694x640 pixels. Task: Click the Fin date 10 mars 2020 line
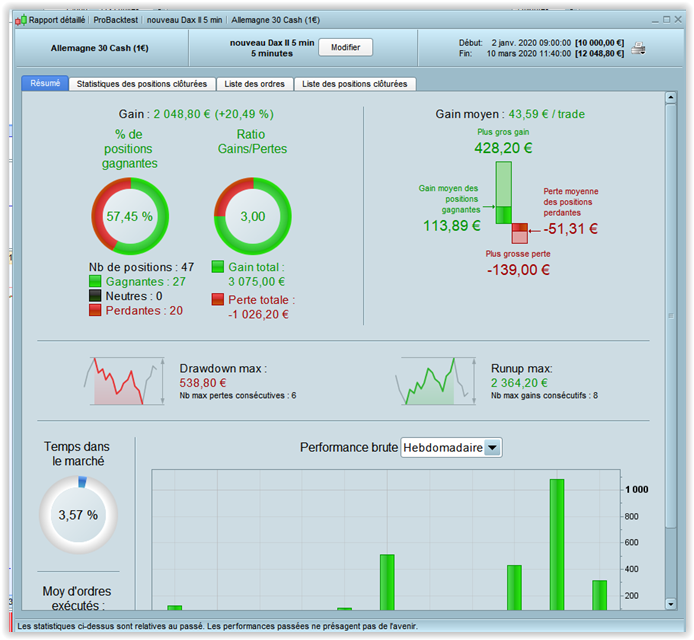(x=541, y=53)
